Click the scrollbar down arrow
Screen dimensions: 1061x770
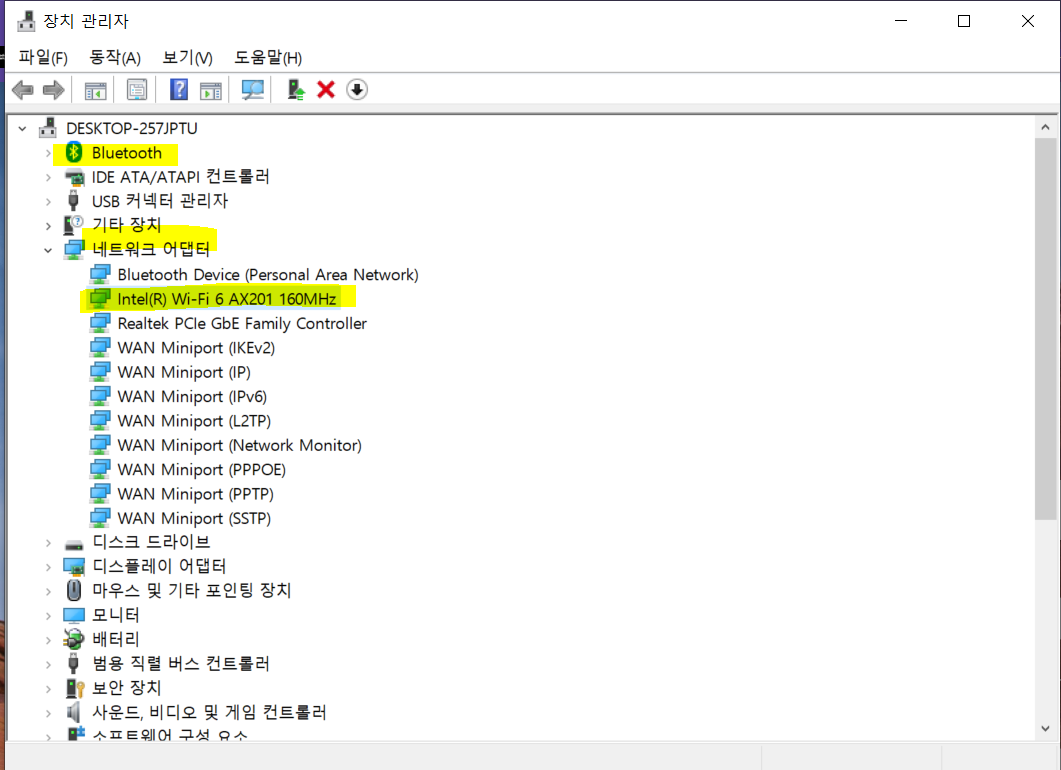click(x=1045, y=729)
